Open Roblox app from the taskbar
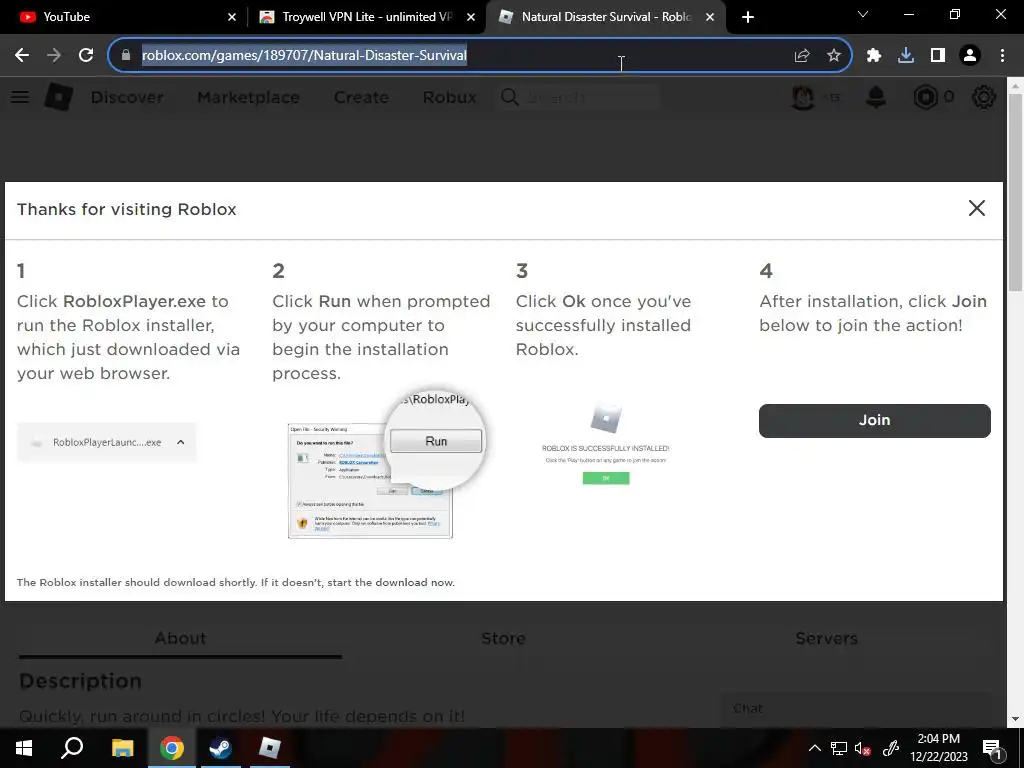 270,748
